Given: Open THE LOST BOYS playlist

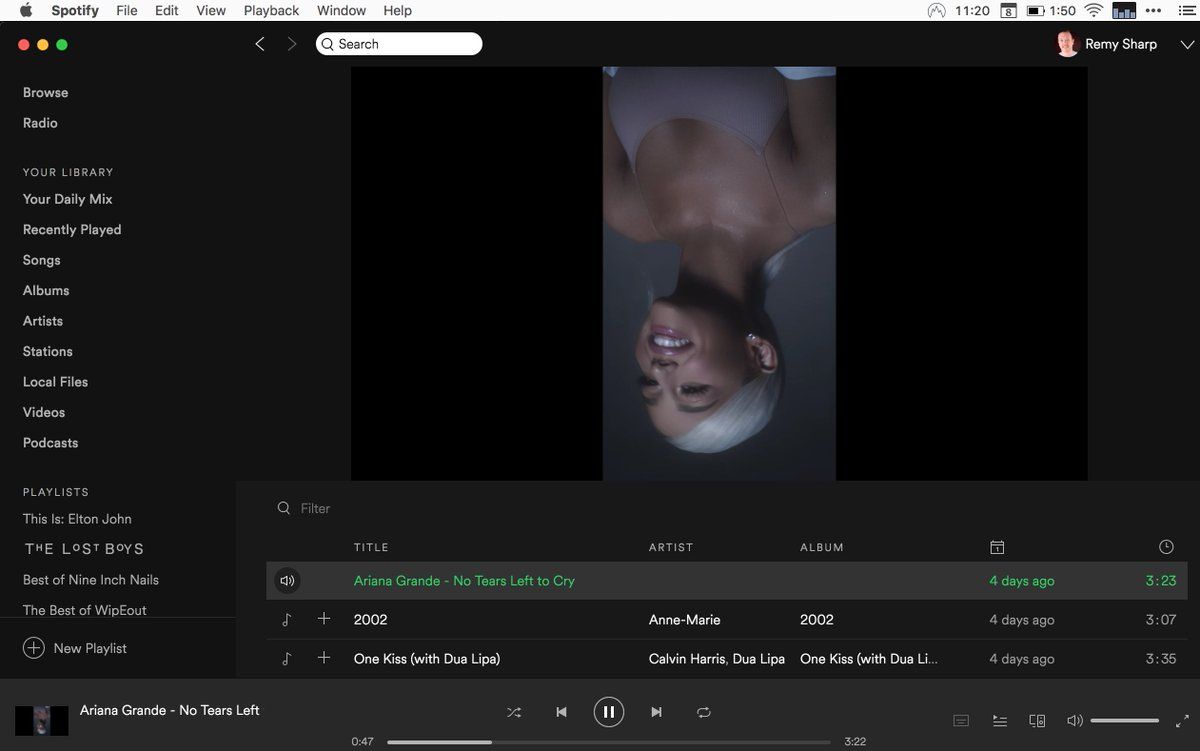Looking at the screenshot, I should pos(84,549).
